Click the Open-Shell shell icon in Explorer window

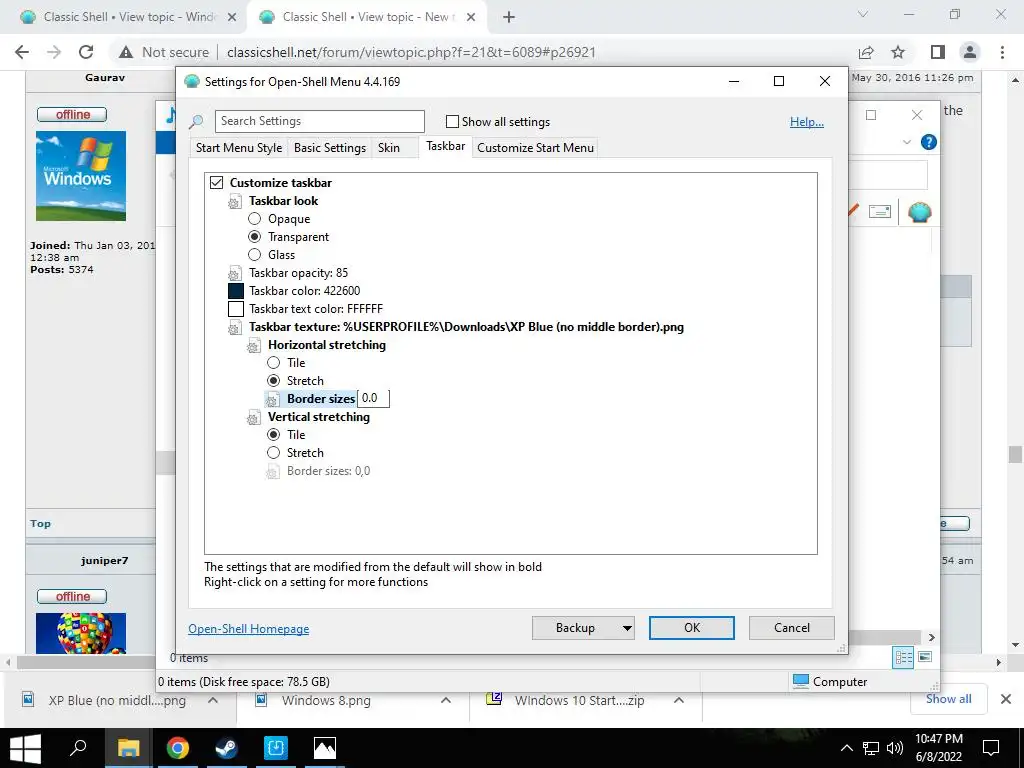point(920,212)
